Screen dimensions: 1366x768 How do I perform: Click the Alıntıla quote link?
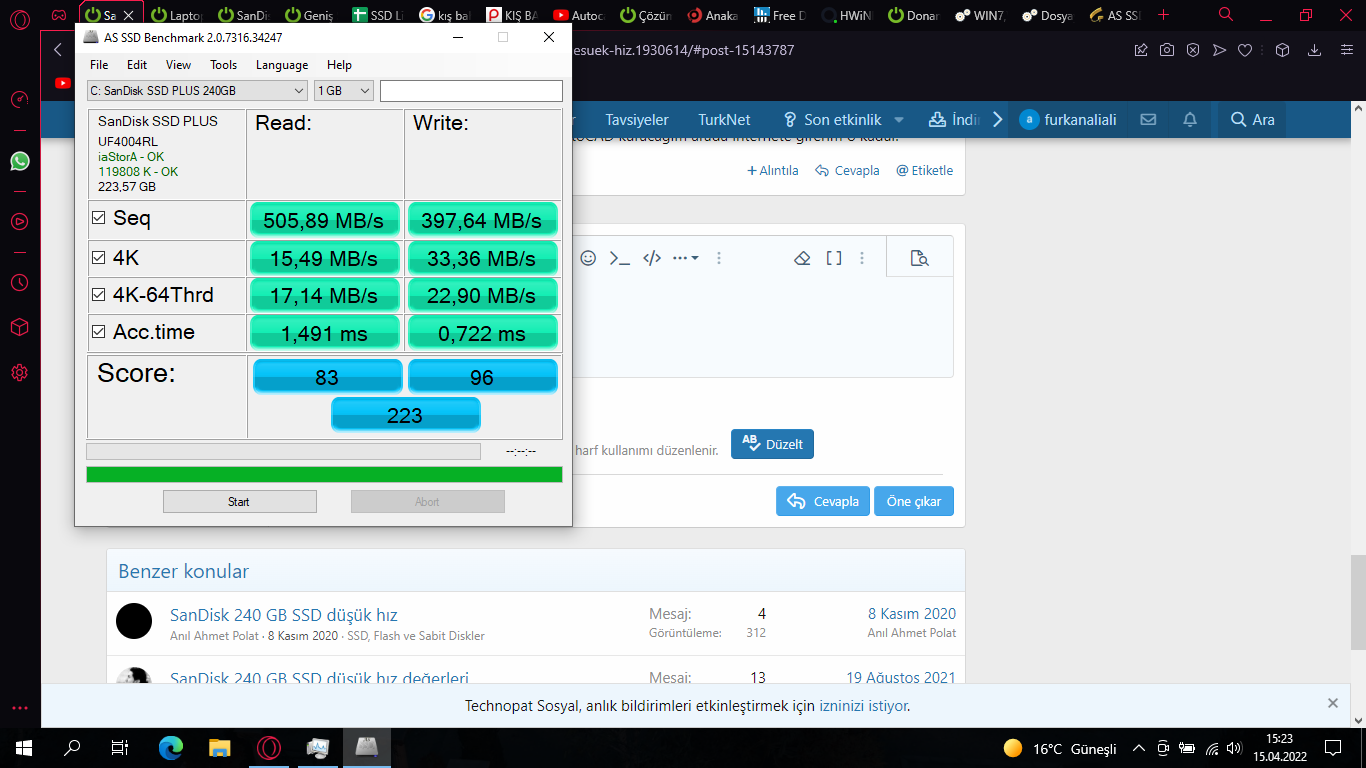point(773,170)
